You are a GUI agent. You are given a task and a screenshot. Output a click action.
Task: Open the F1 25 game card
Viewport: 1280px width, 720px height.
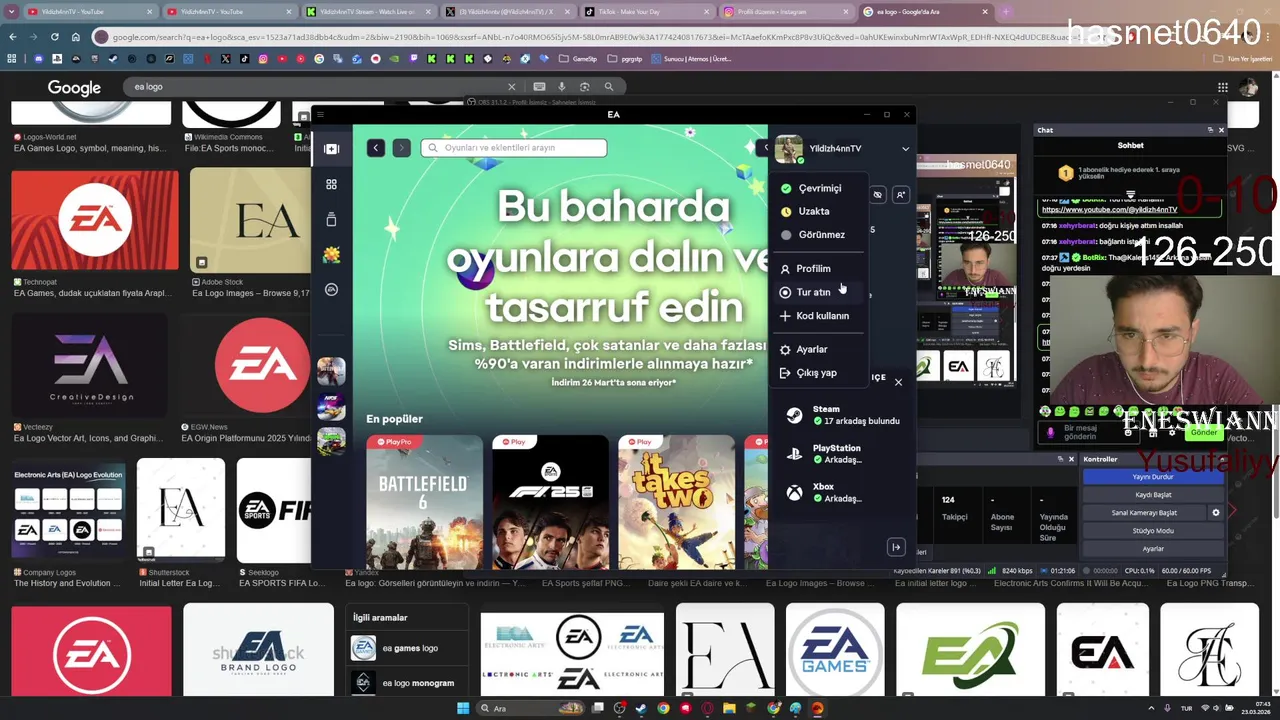point(550,502)
